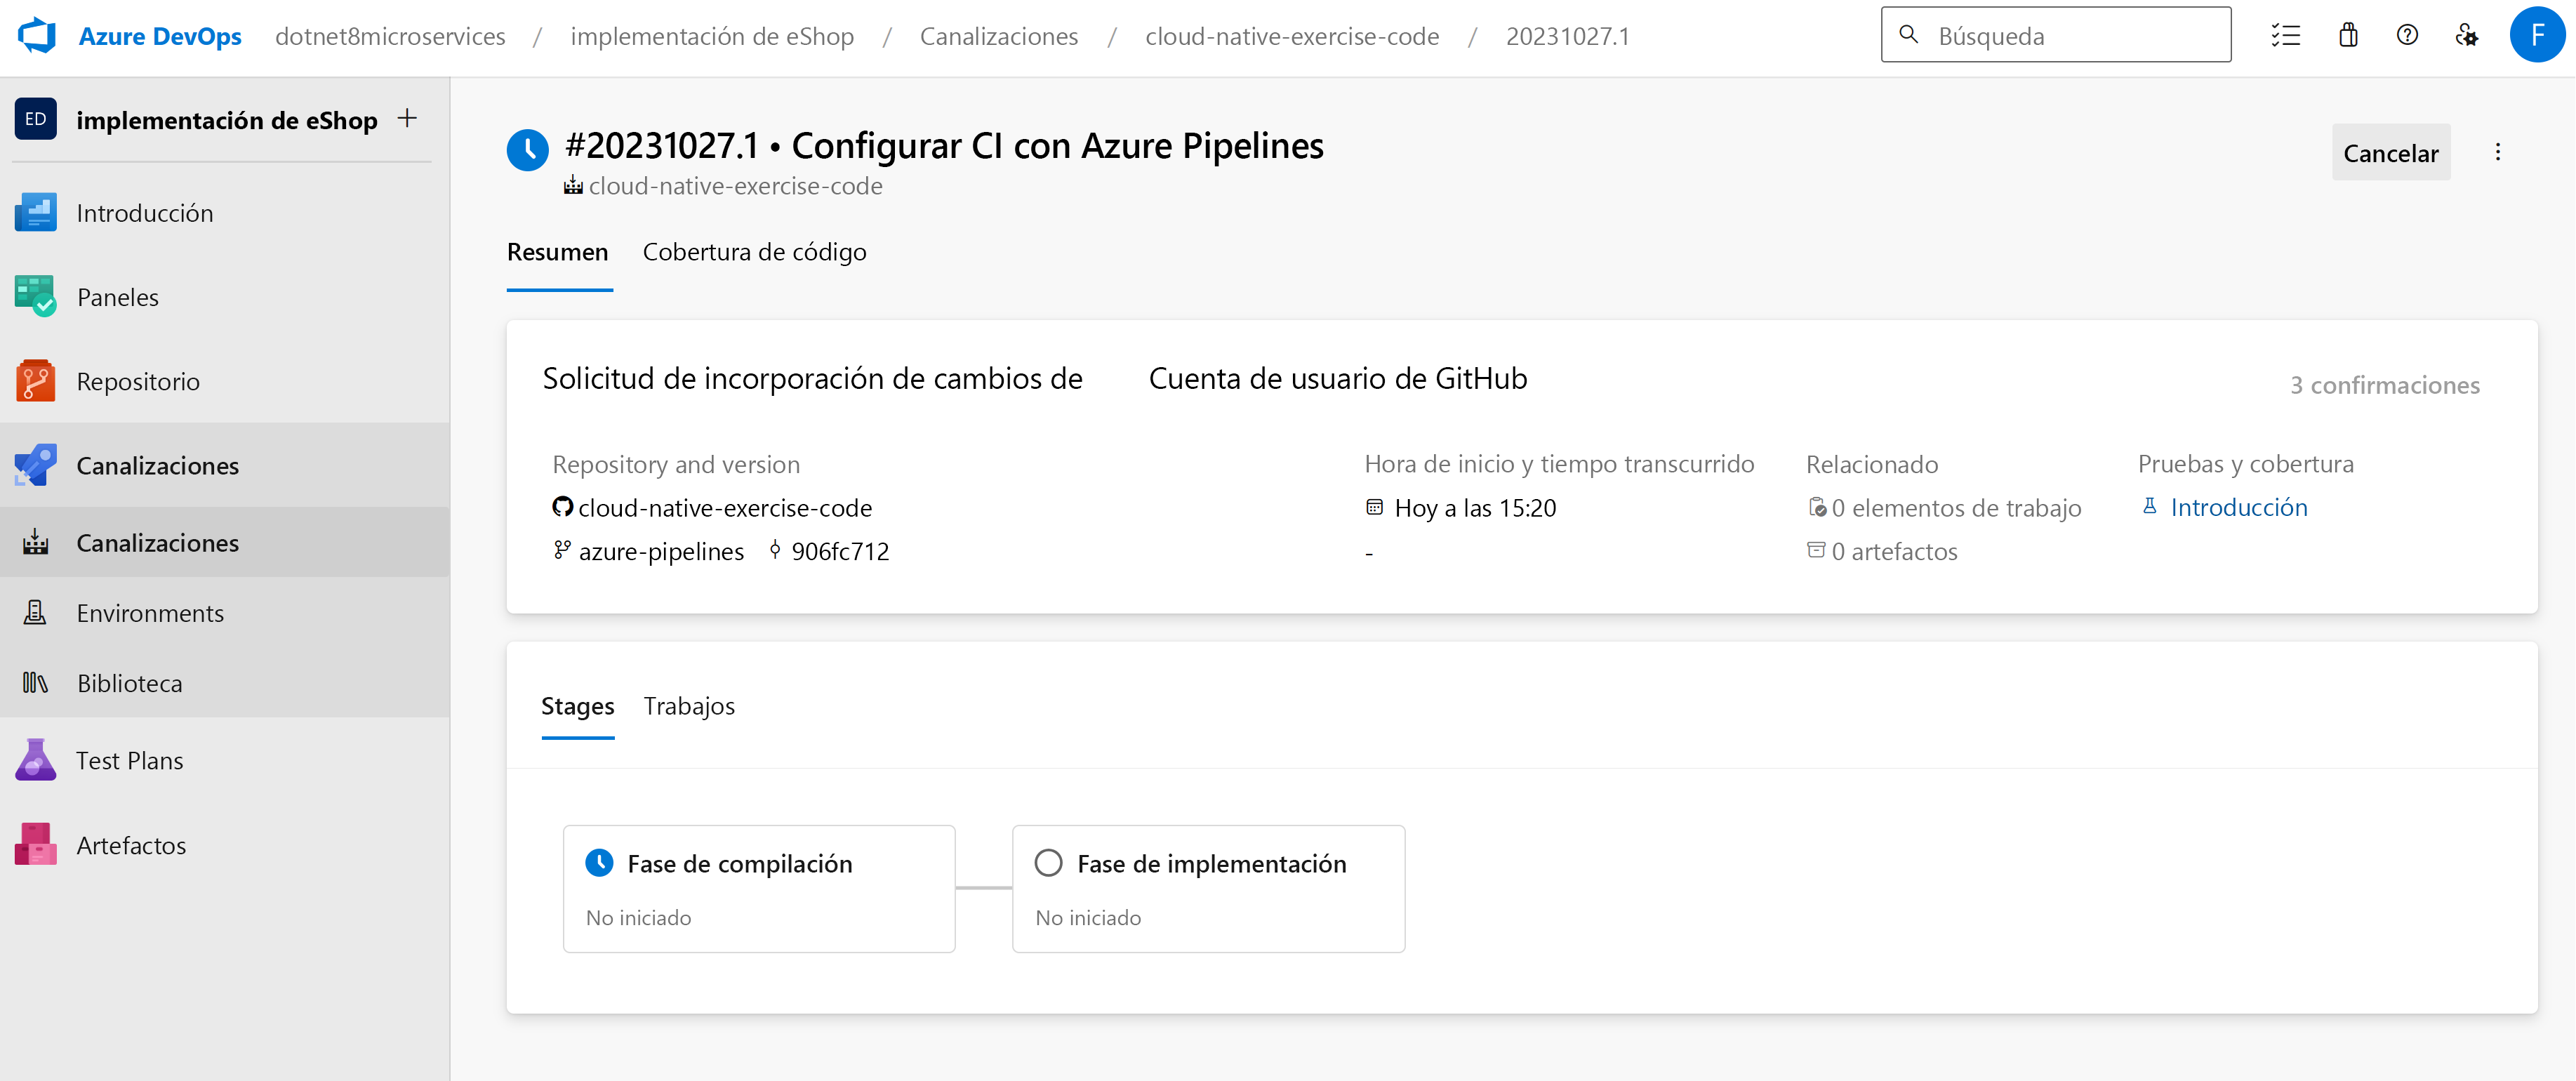Click the Azure DevOps logo icon
The image size is (2576, 1081).
point(37,36)
